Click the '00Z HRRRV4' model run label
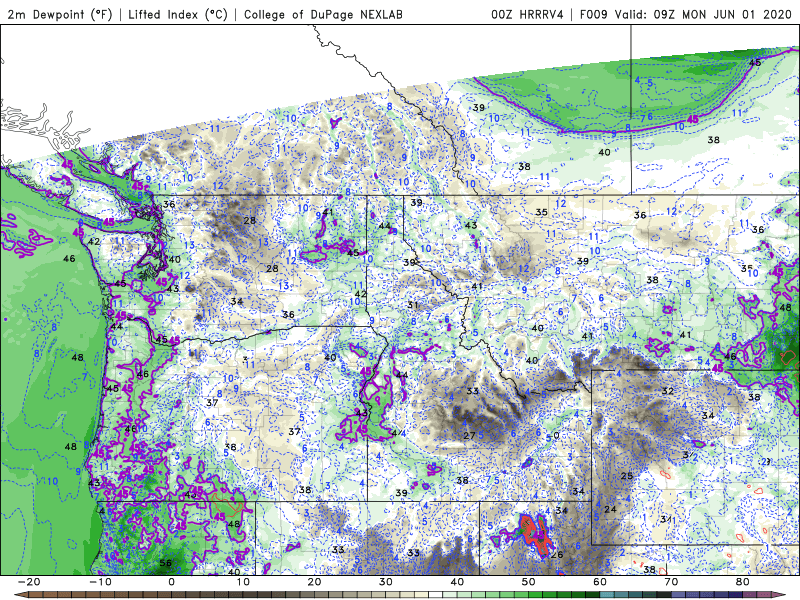Viewport: 800px width, 600px height. click(527, 14)
